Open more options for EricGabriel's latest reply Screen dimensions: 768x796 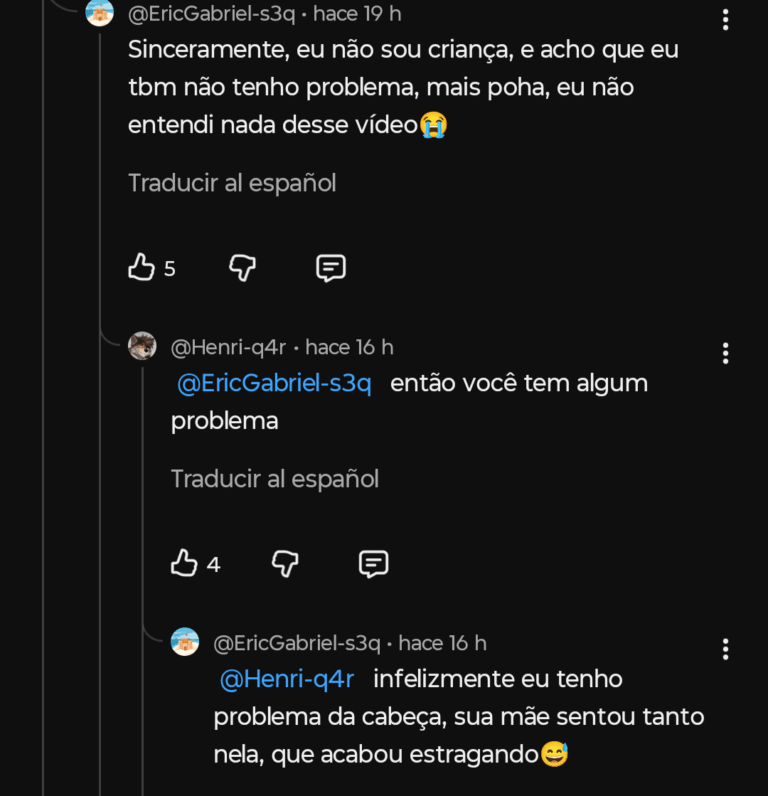point(726,649)
